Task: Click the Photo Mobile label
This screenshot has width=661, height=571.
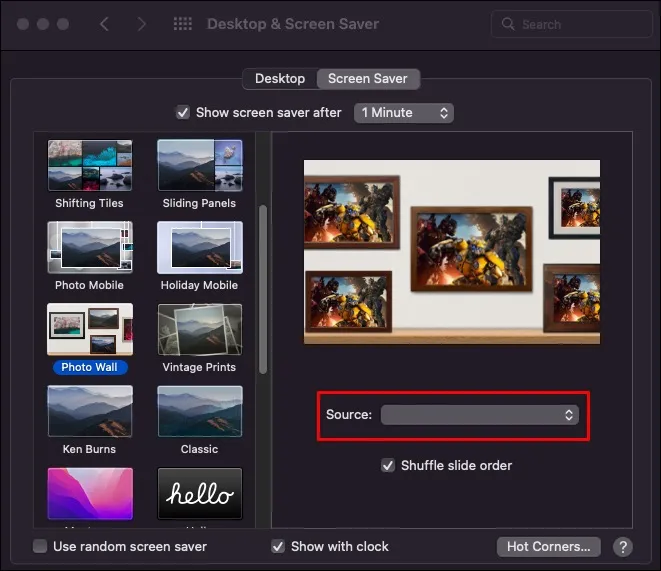Action: [x=89, y=285]
